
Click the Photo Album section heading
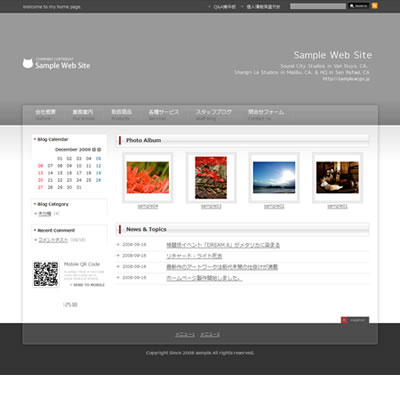[144, 140]
